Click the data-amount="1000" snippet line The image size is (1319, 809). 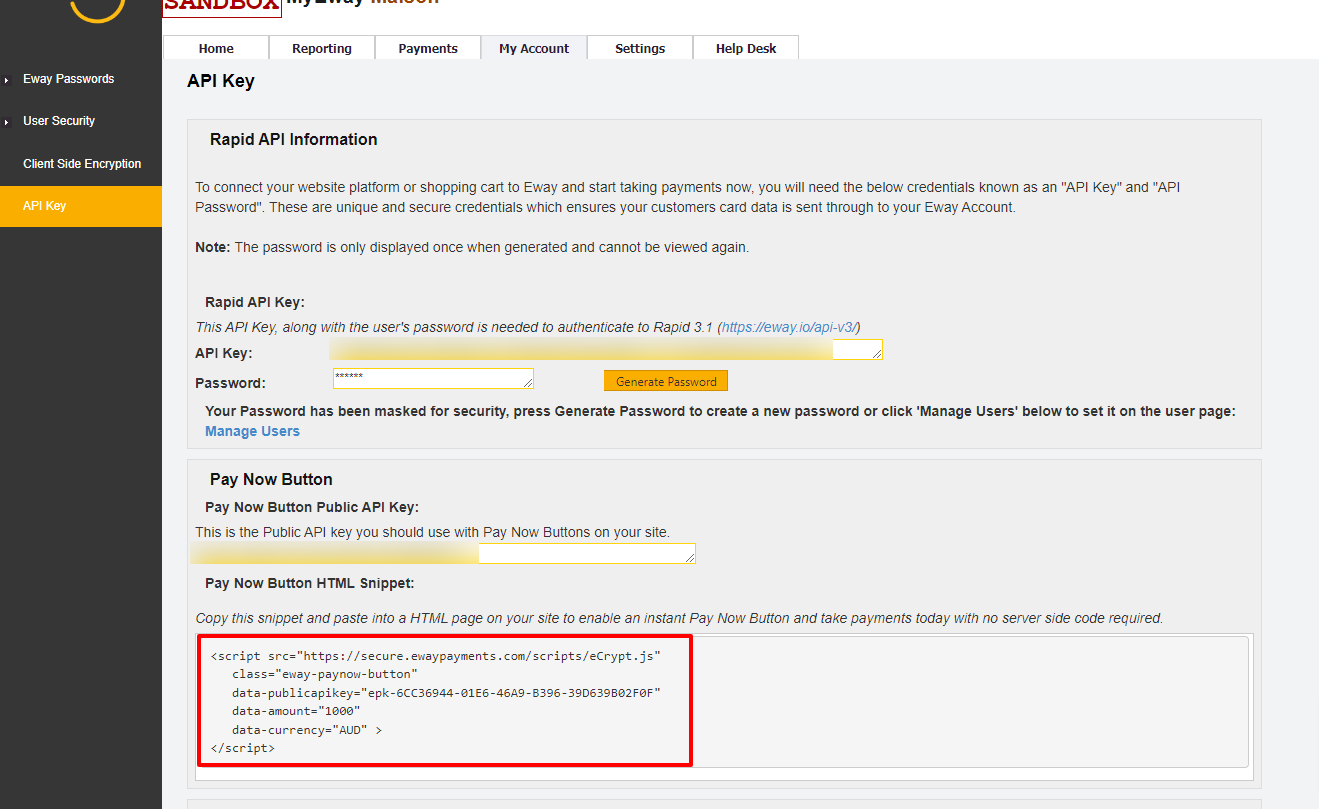[296, 711]
